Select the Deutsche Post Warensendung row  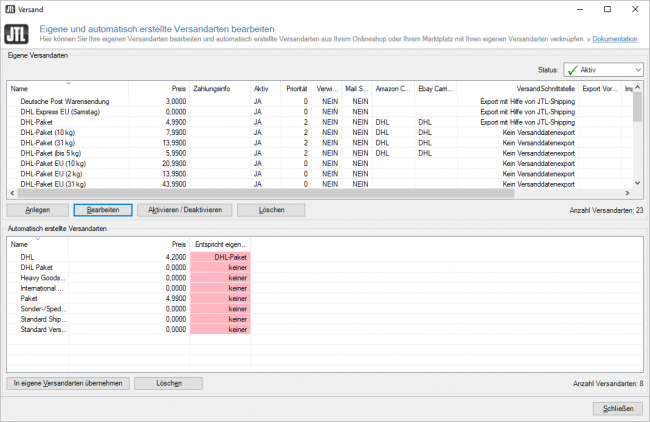(320, 102)
